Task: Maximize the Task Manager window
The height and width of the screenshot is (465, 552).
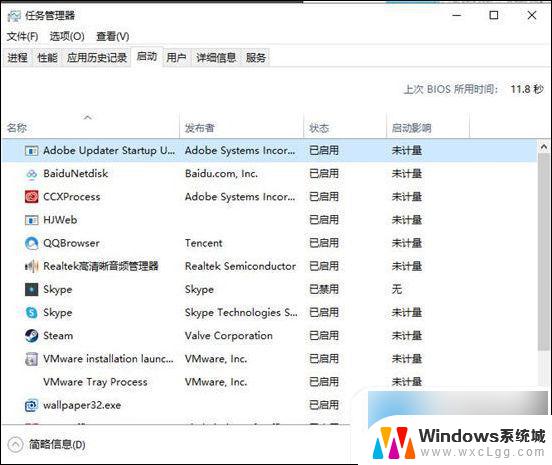Action: pyautogui.click(x=494, y=15)
